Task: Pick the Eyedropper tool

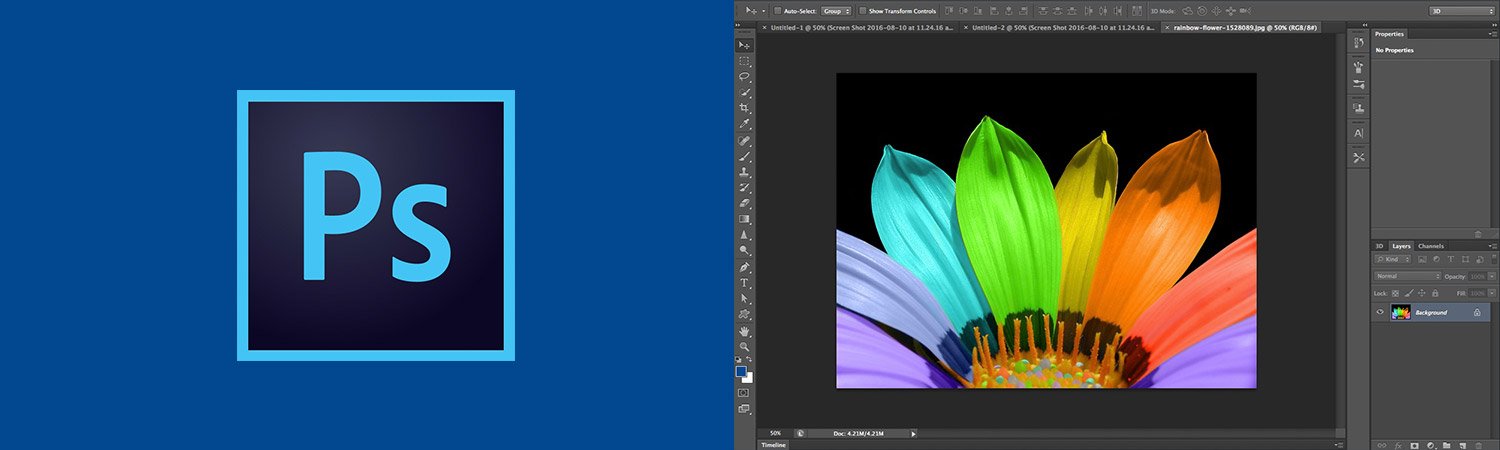Action: (x=744, y=124)
